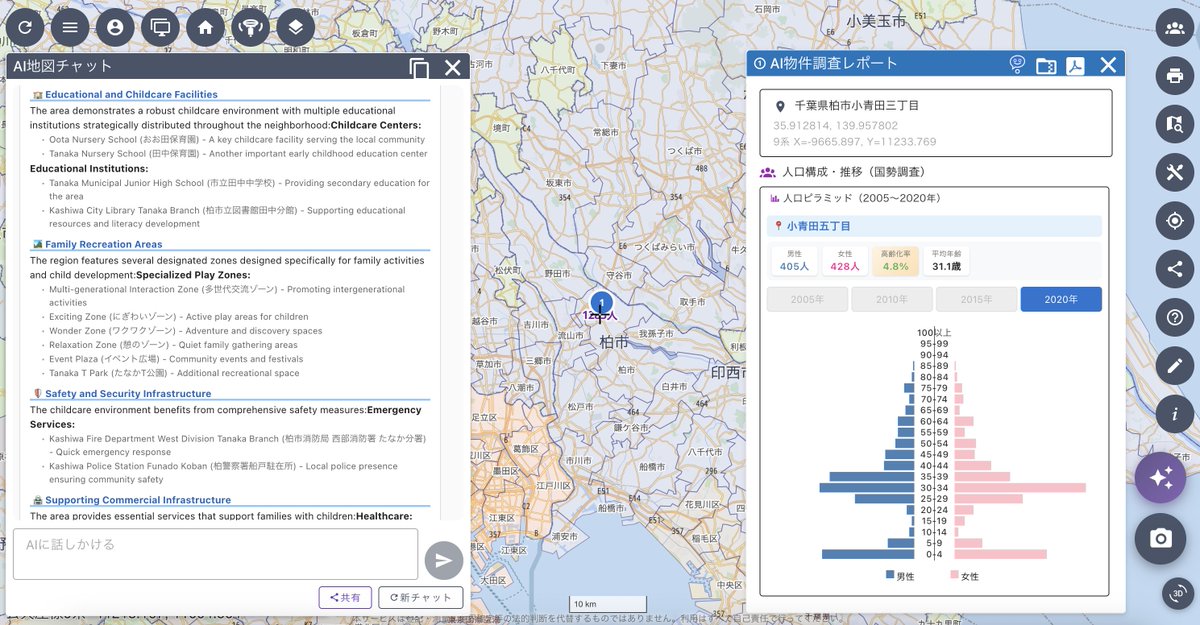Open the hamburger menu at top left
This screenshot has height=625, width=1200.
(69, 27)
